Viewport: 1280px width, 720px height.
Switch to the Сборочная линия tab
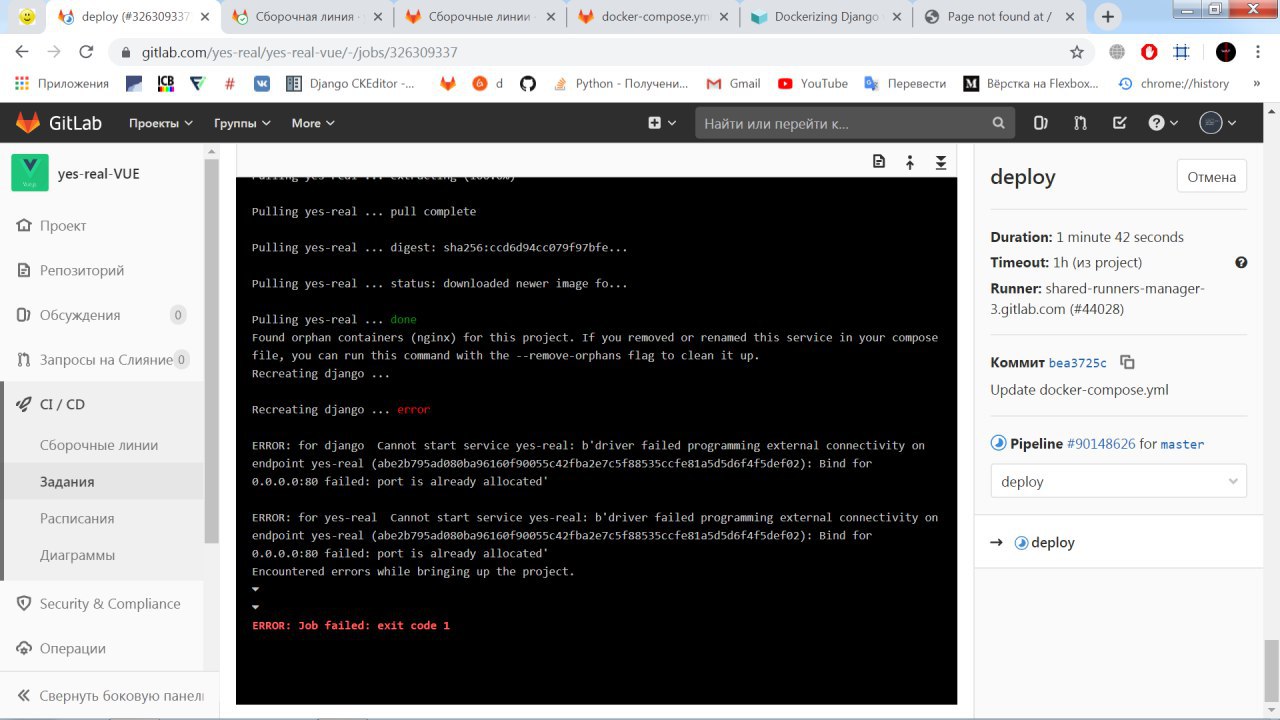tap(307, 17)
